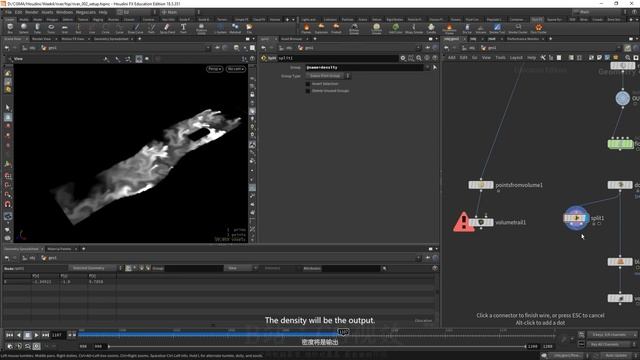Click the Flames pyro shelf icon

coord(306,28)
